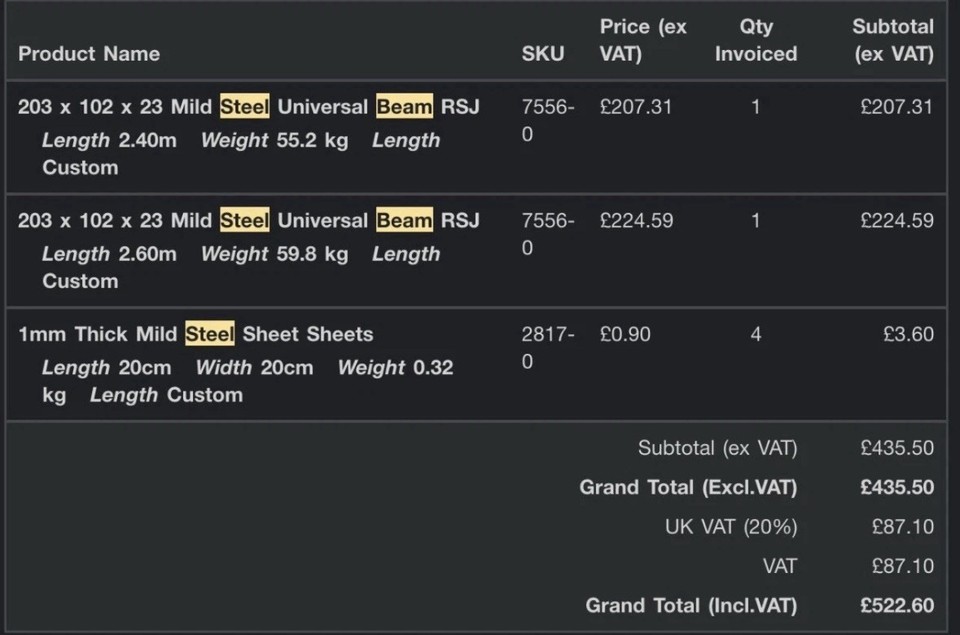Image resolution: width=960 pixels, height=635 pixels.
Task: Click the £224.59 price value
Action: point(636,220)
